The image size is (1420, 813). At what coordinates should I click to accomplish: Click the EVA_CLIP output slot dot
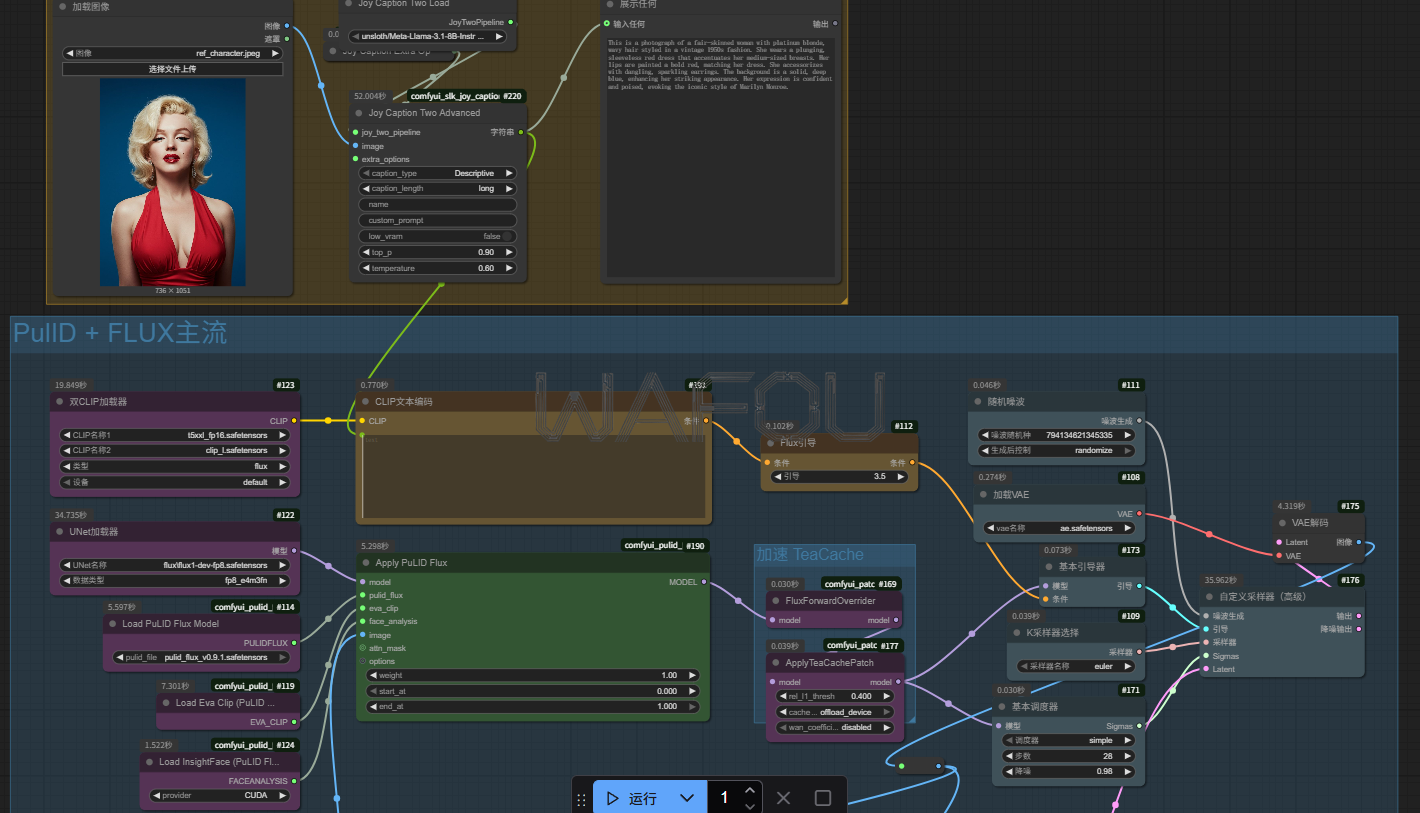coord(294,721)
